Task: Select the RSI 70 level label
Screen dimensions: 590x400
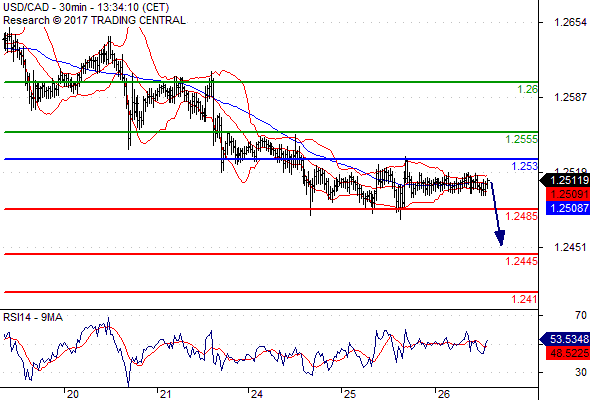Action: coord(581,315)
